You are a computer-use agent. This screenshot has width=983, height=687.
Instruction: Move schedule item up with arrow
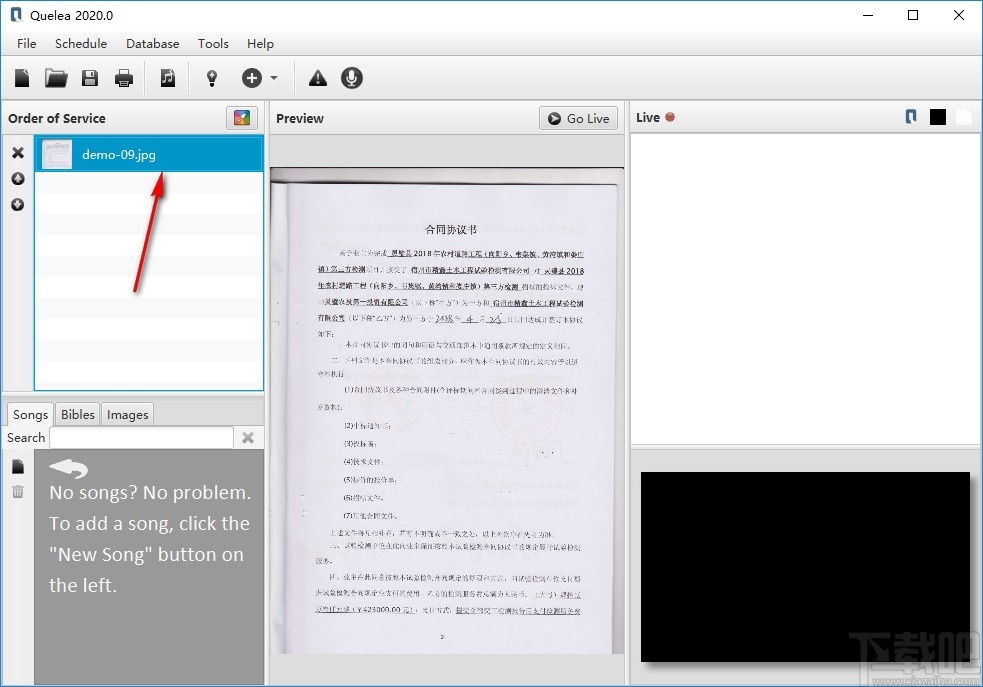16,179
